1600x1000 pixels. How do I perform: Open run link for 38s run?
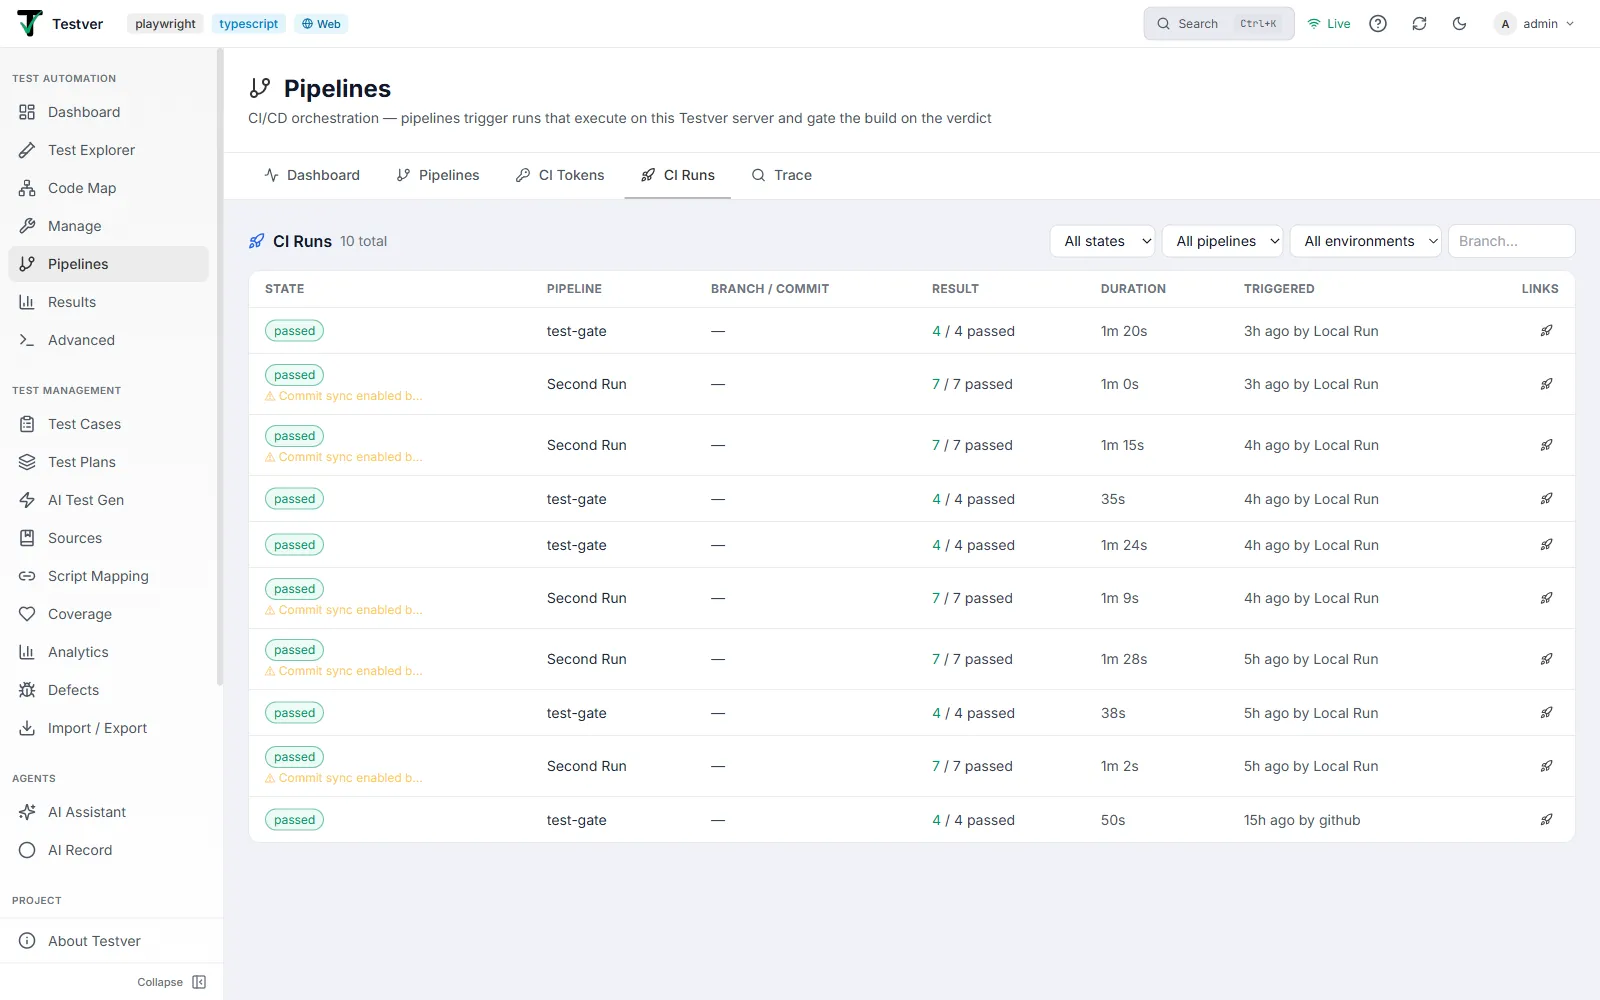(x=1546, y=713)
